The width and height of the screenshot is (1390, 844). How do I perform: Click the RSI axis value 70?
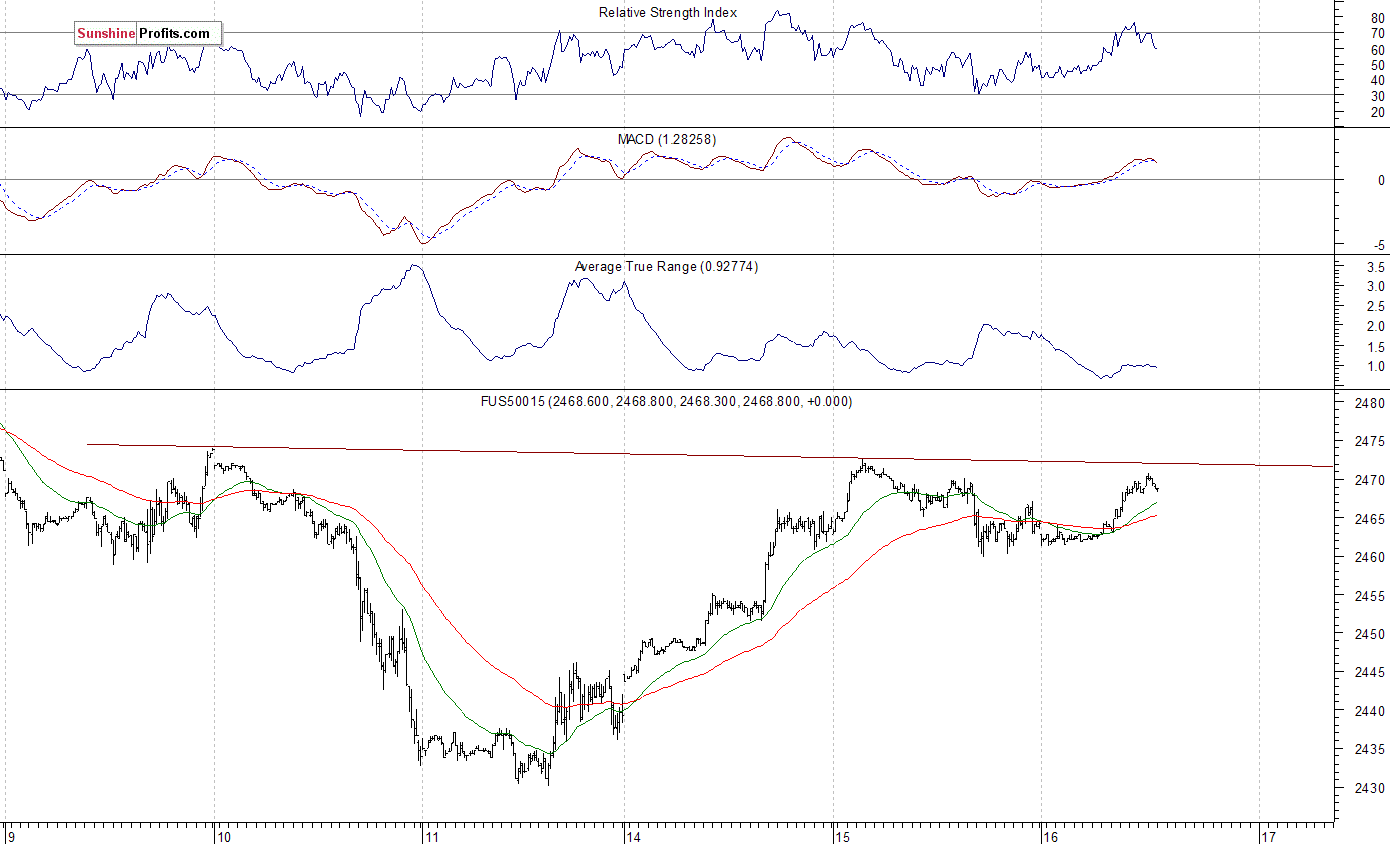(1378, 34)
